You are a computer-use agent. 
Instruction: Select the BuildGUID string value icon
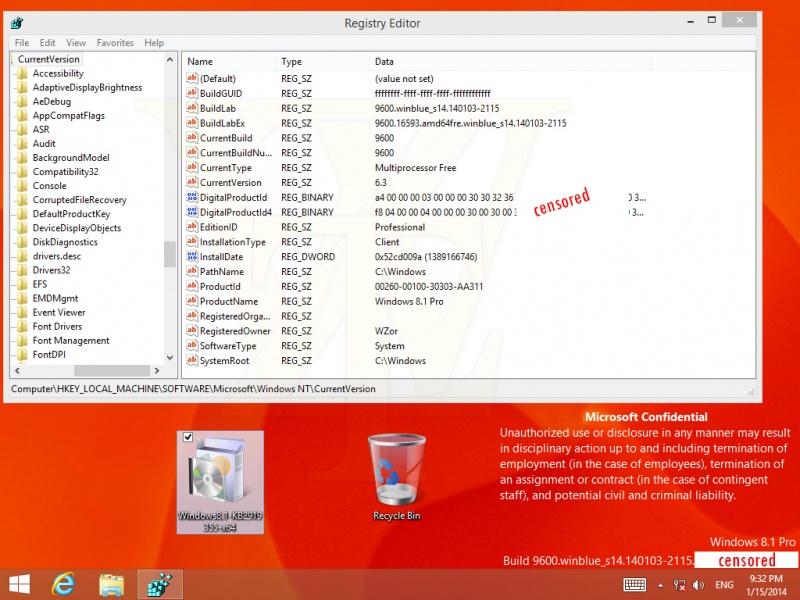pos(192,93)
